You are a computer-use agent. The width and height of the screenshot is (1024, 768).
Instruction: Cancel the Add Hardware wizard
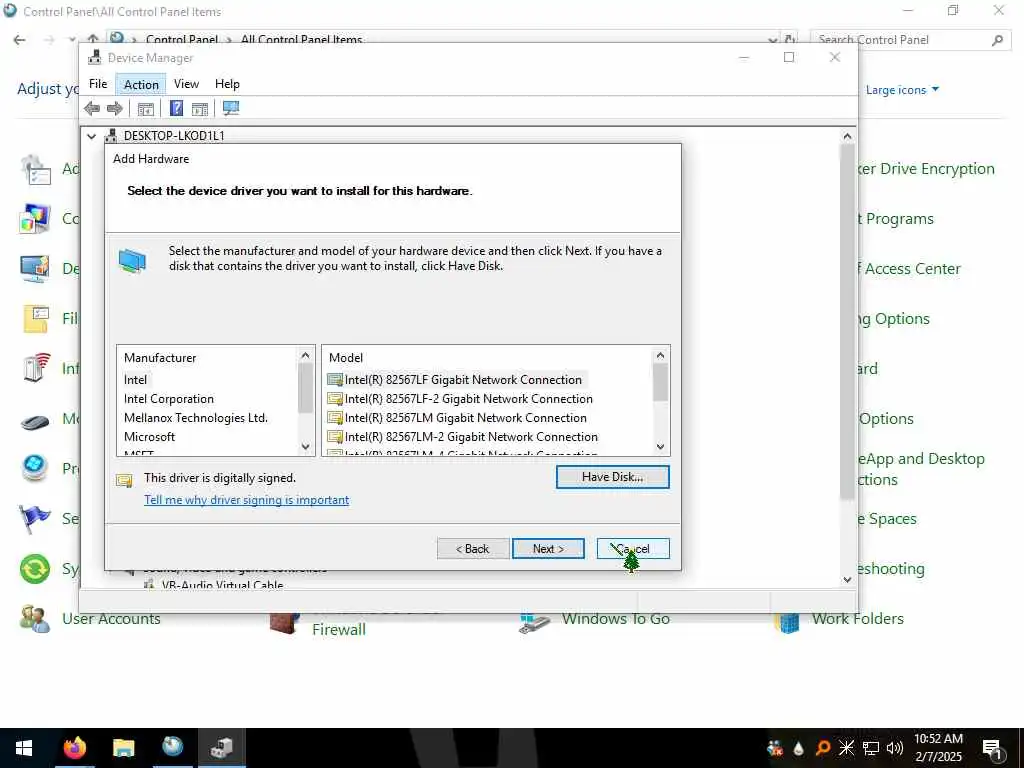click(633, 549)
